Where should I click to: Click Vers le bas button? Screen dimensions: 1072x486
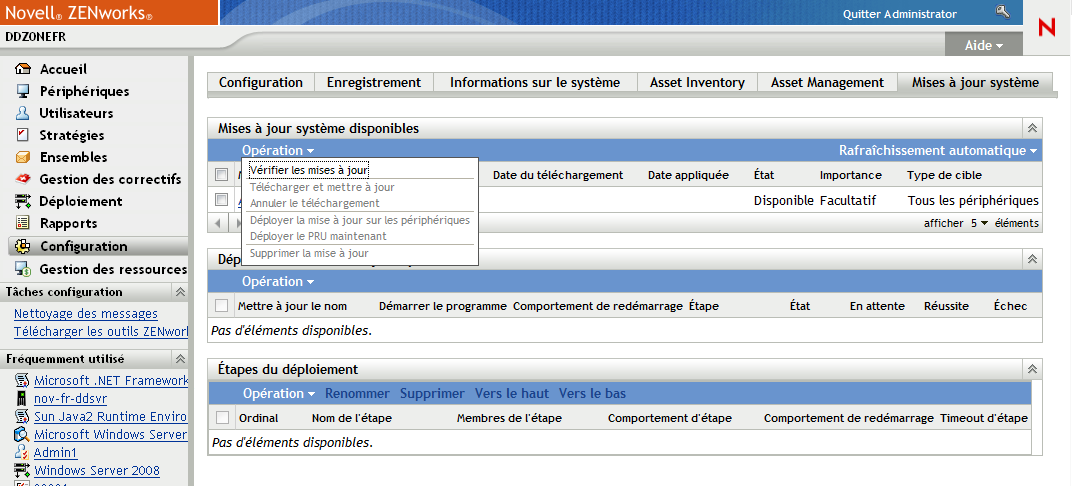point(592,394)
